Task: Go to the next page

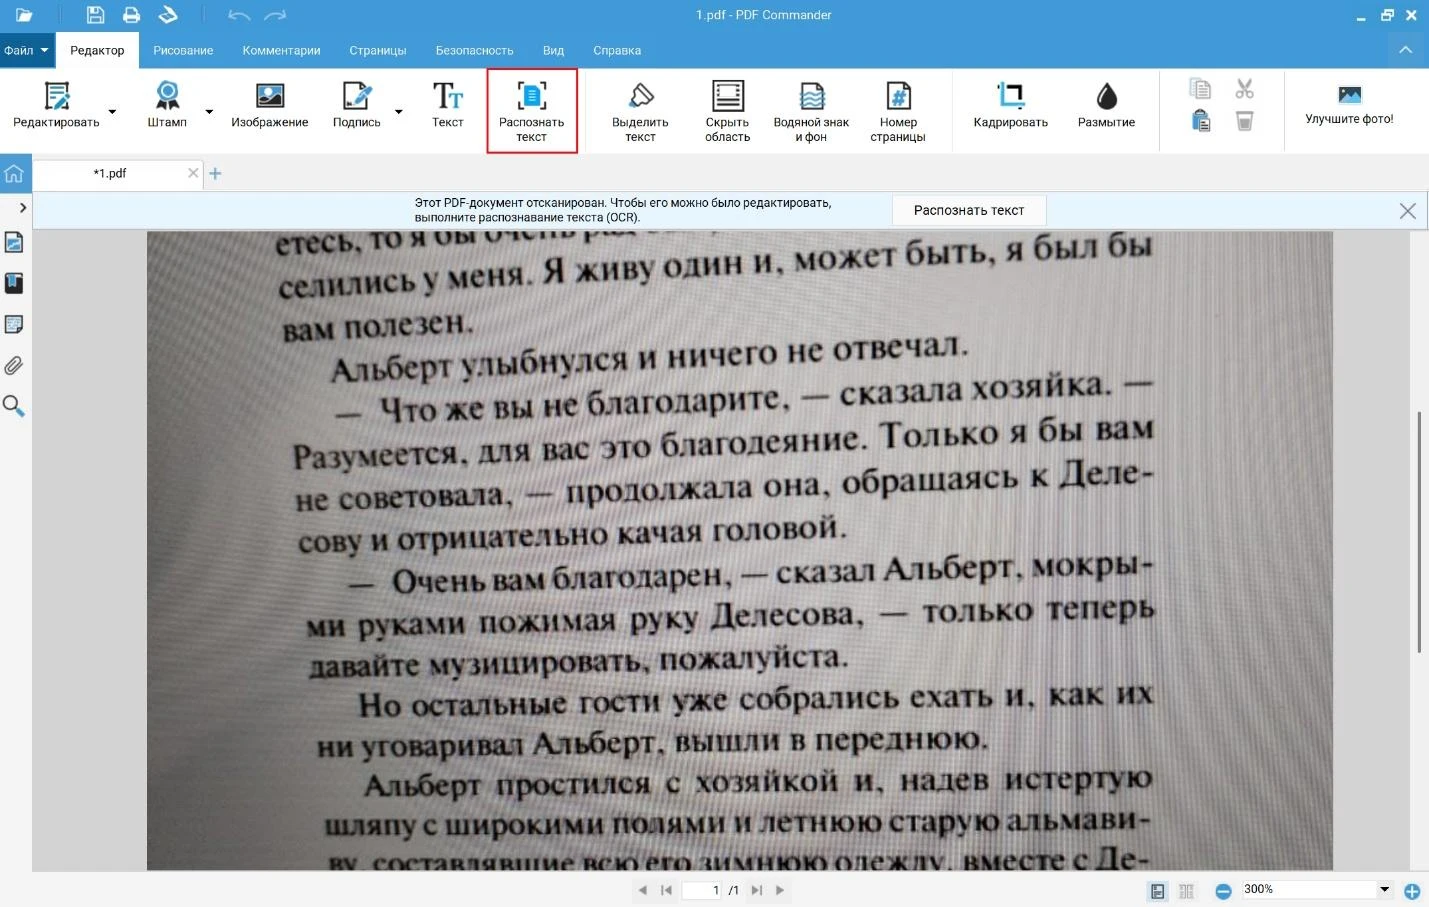Action: 780,890
